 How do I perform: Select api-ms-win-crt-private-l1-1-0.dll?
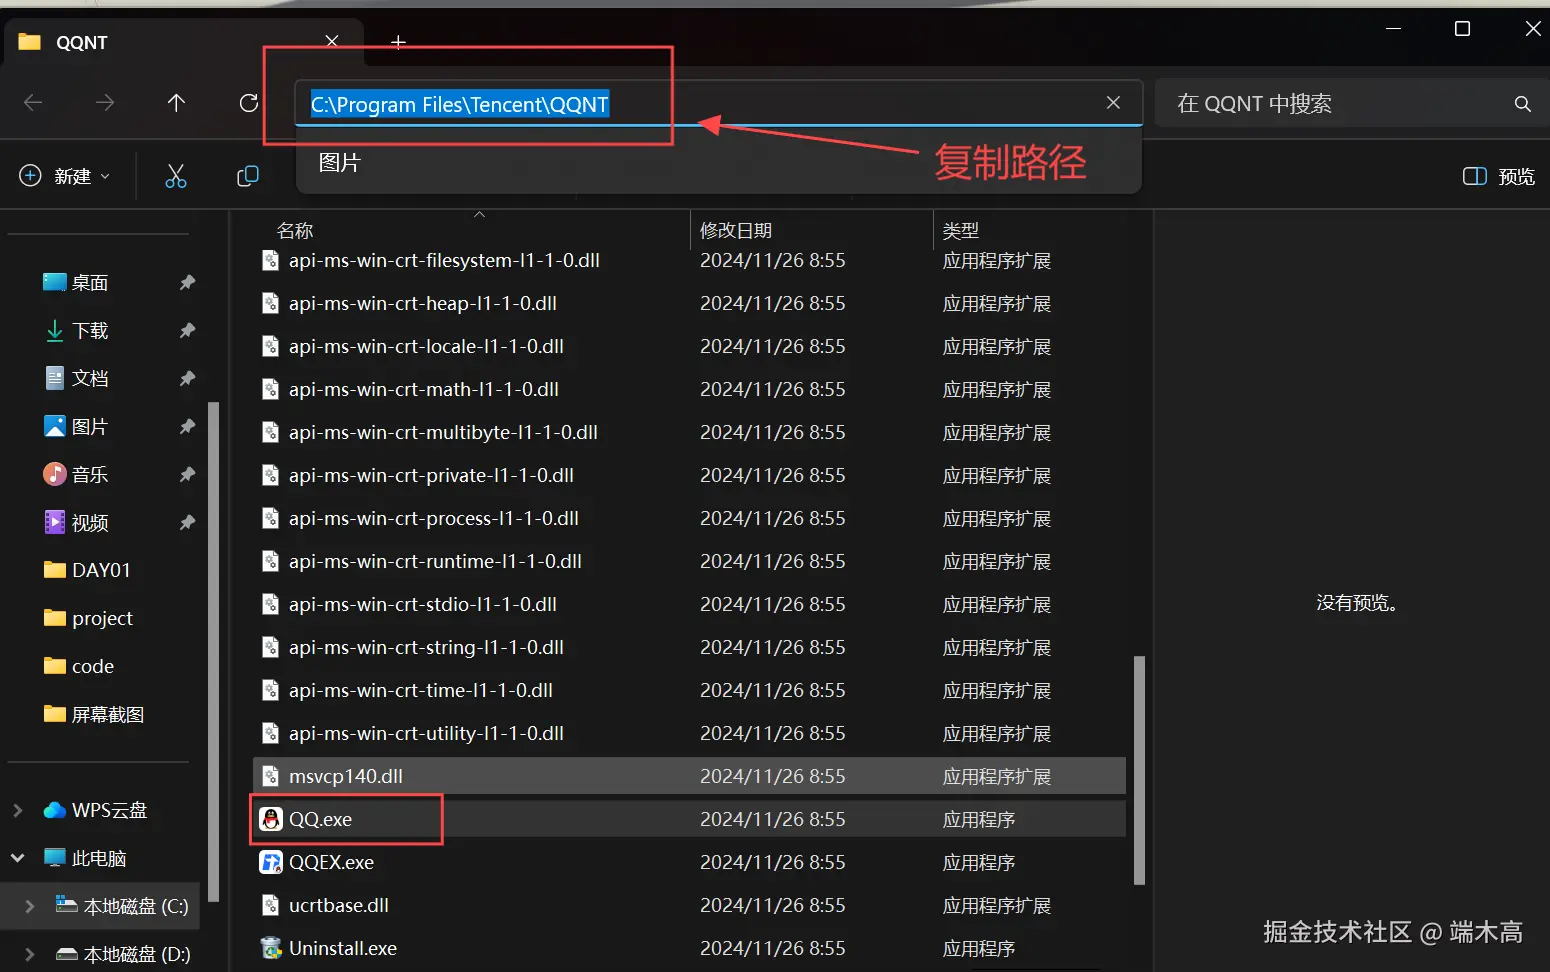click(689, 476)
